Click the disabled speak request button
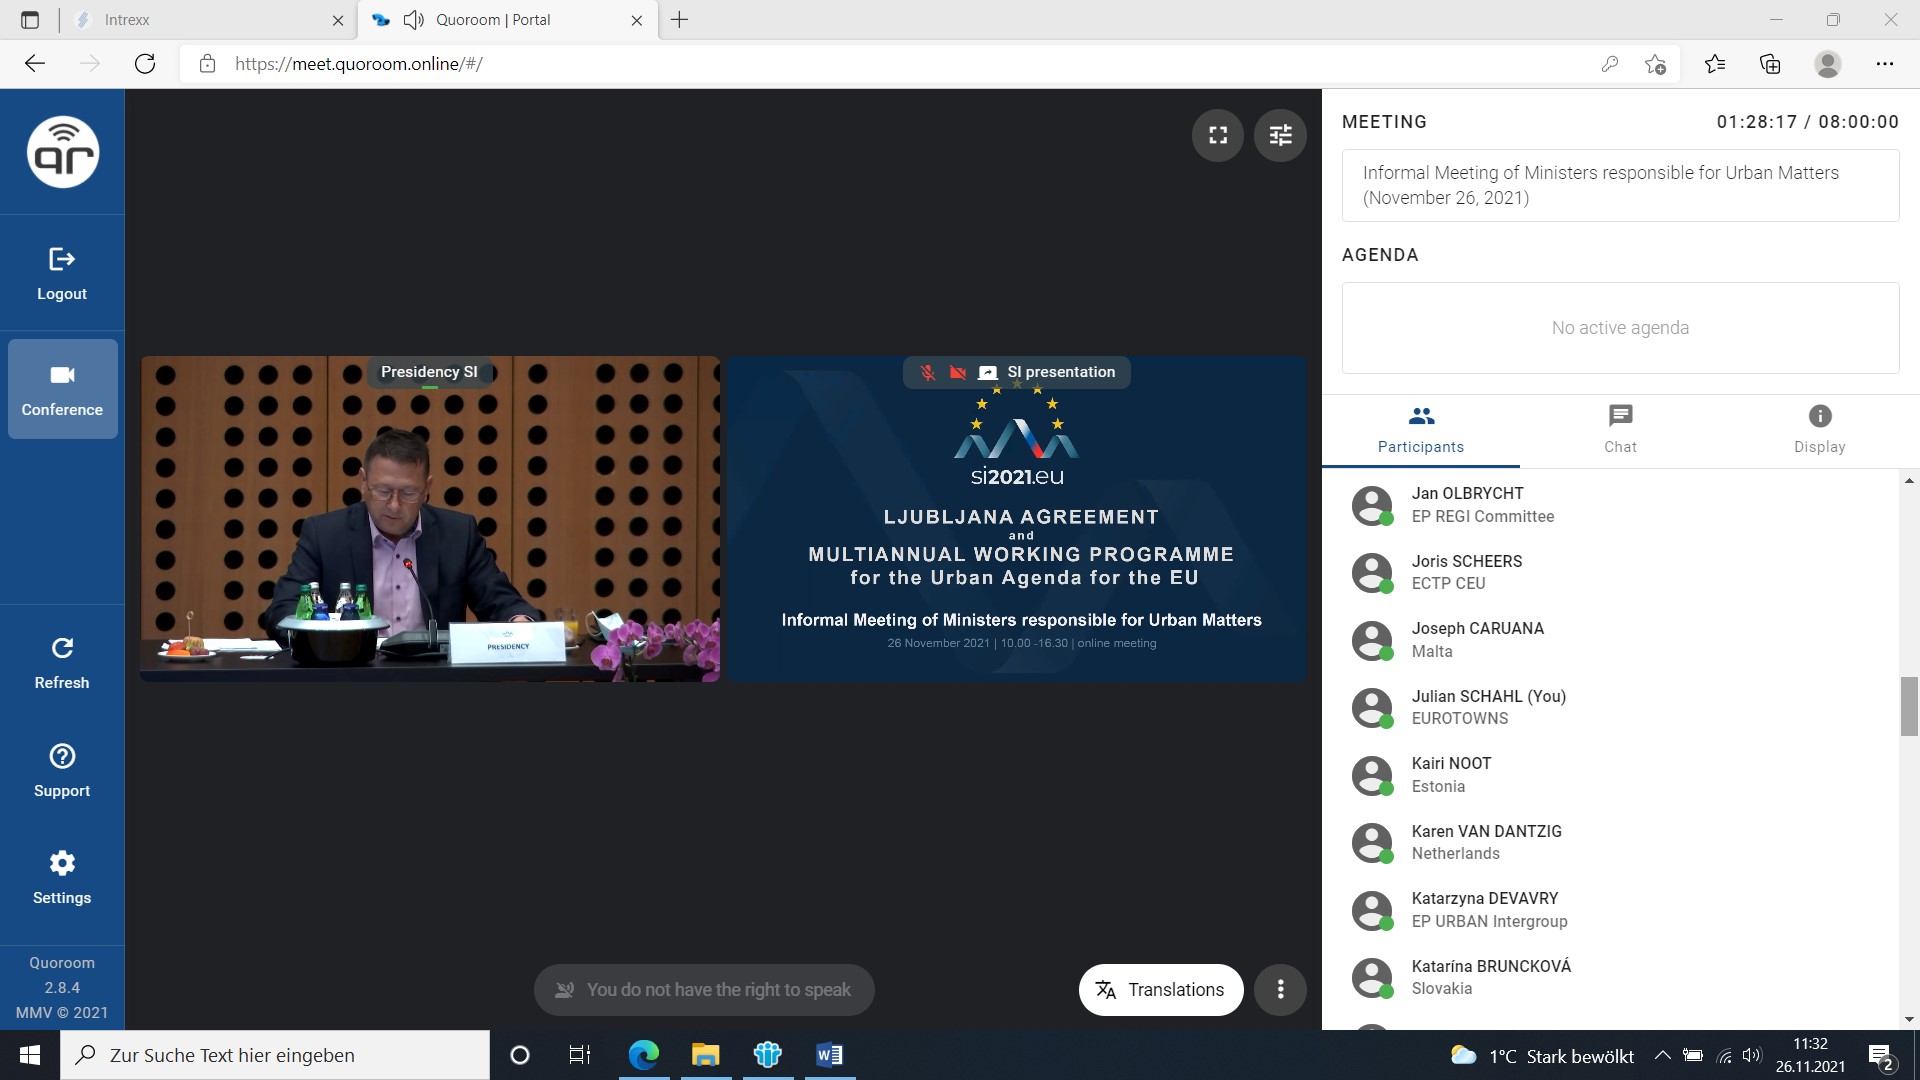The width and height of the screenshot is (1920, 1080). (x=704, y=989)
